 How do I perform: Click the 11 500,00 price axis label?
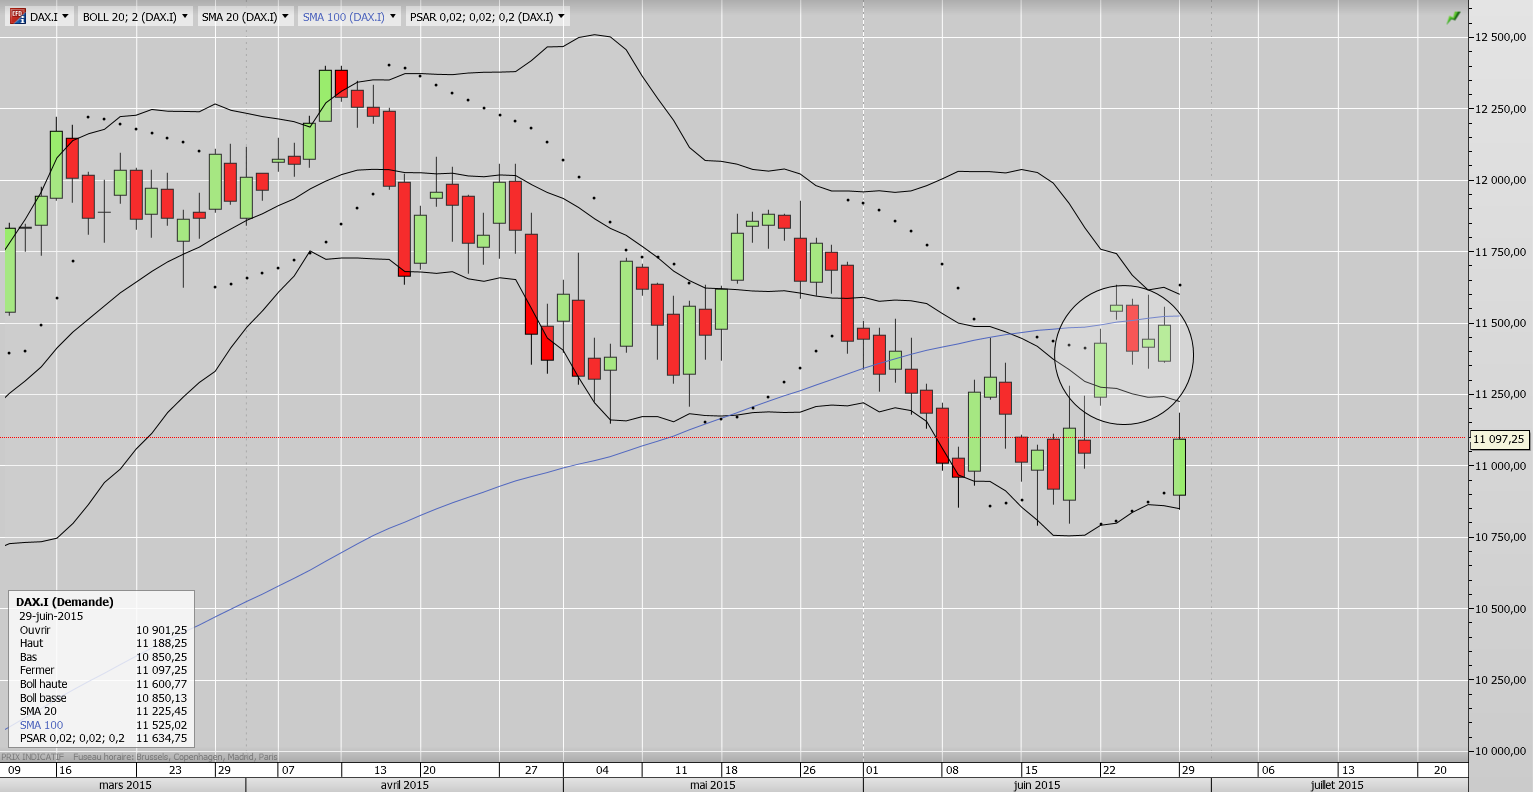click(1501, 323)
